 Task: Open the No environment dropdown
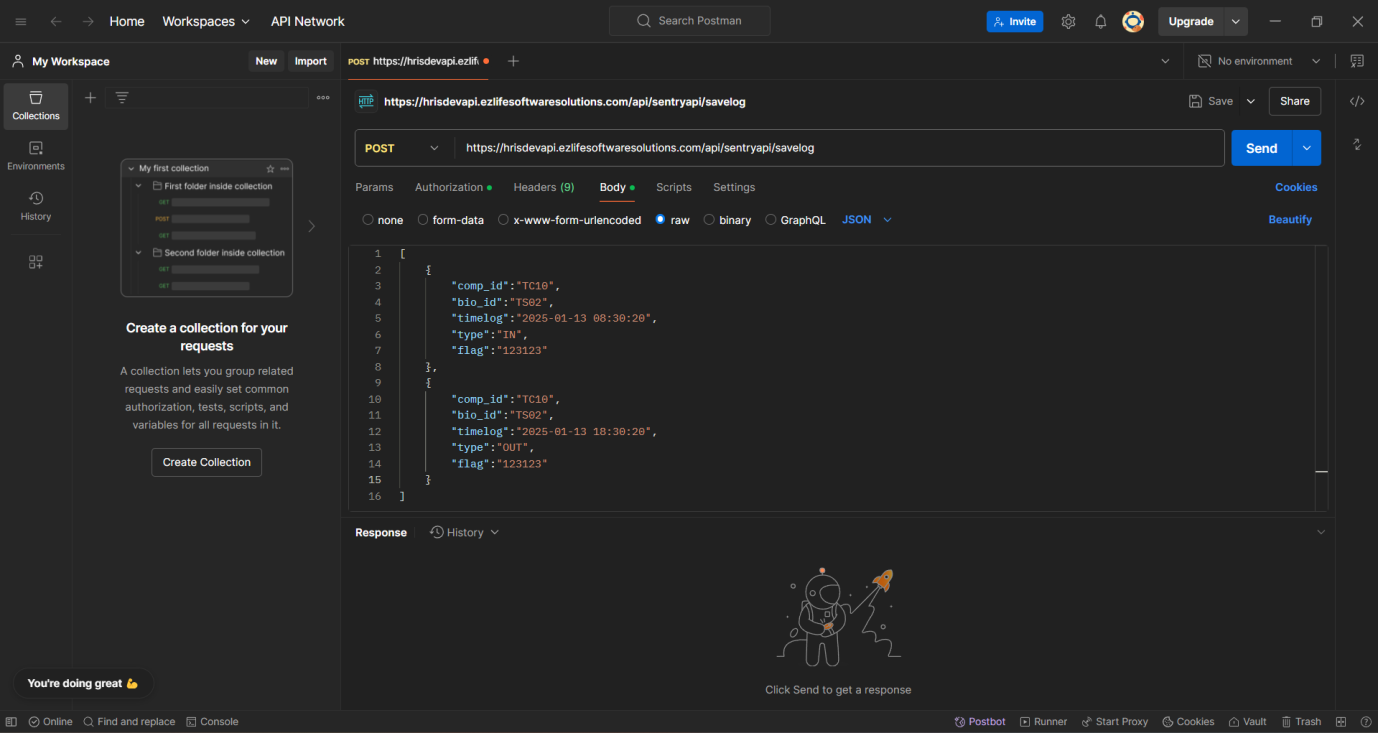[x=1260, y=61]
